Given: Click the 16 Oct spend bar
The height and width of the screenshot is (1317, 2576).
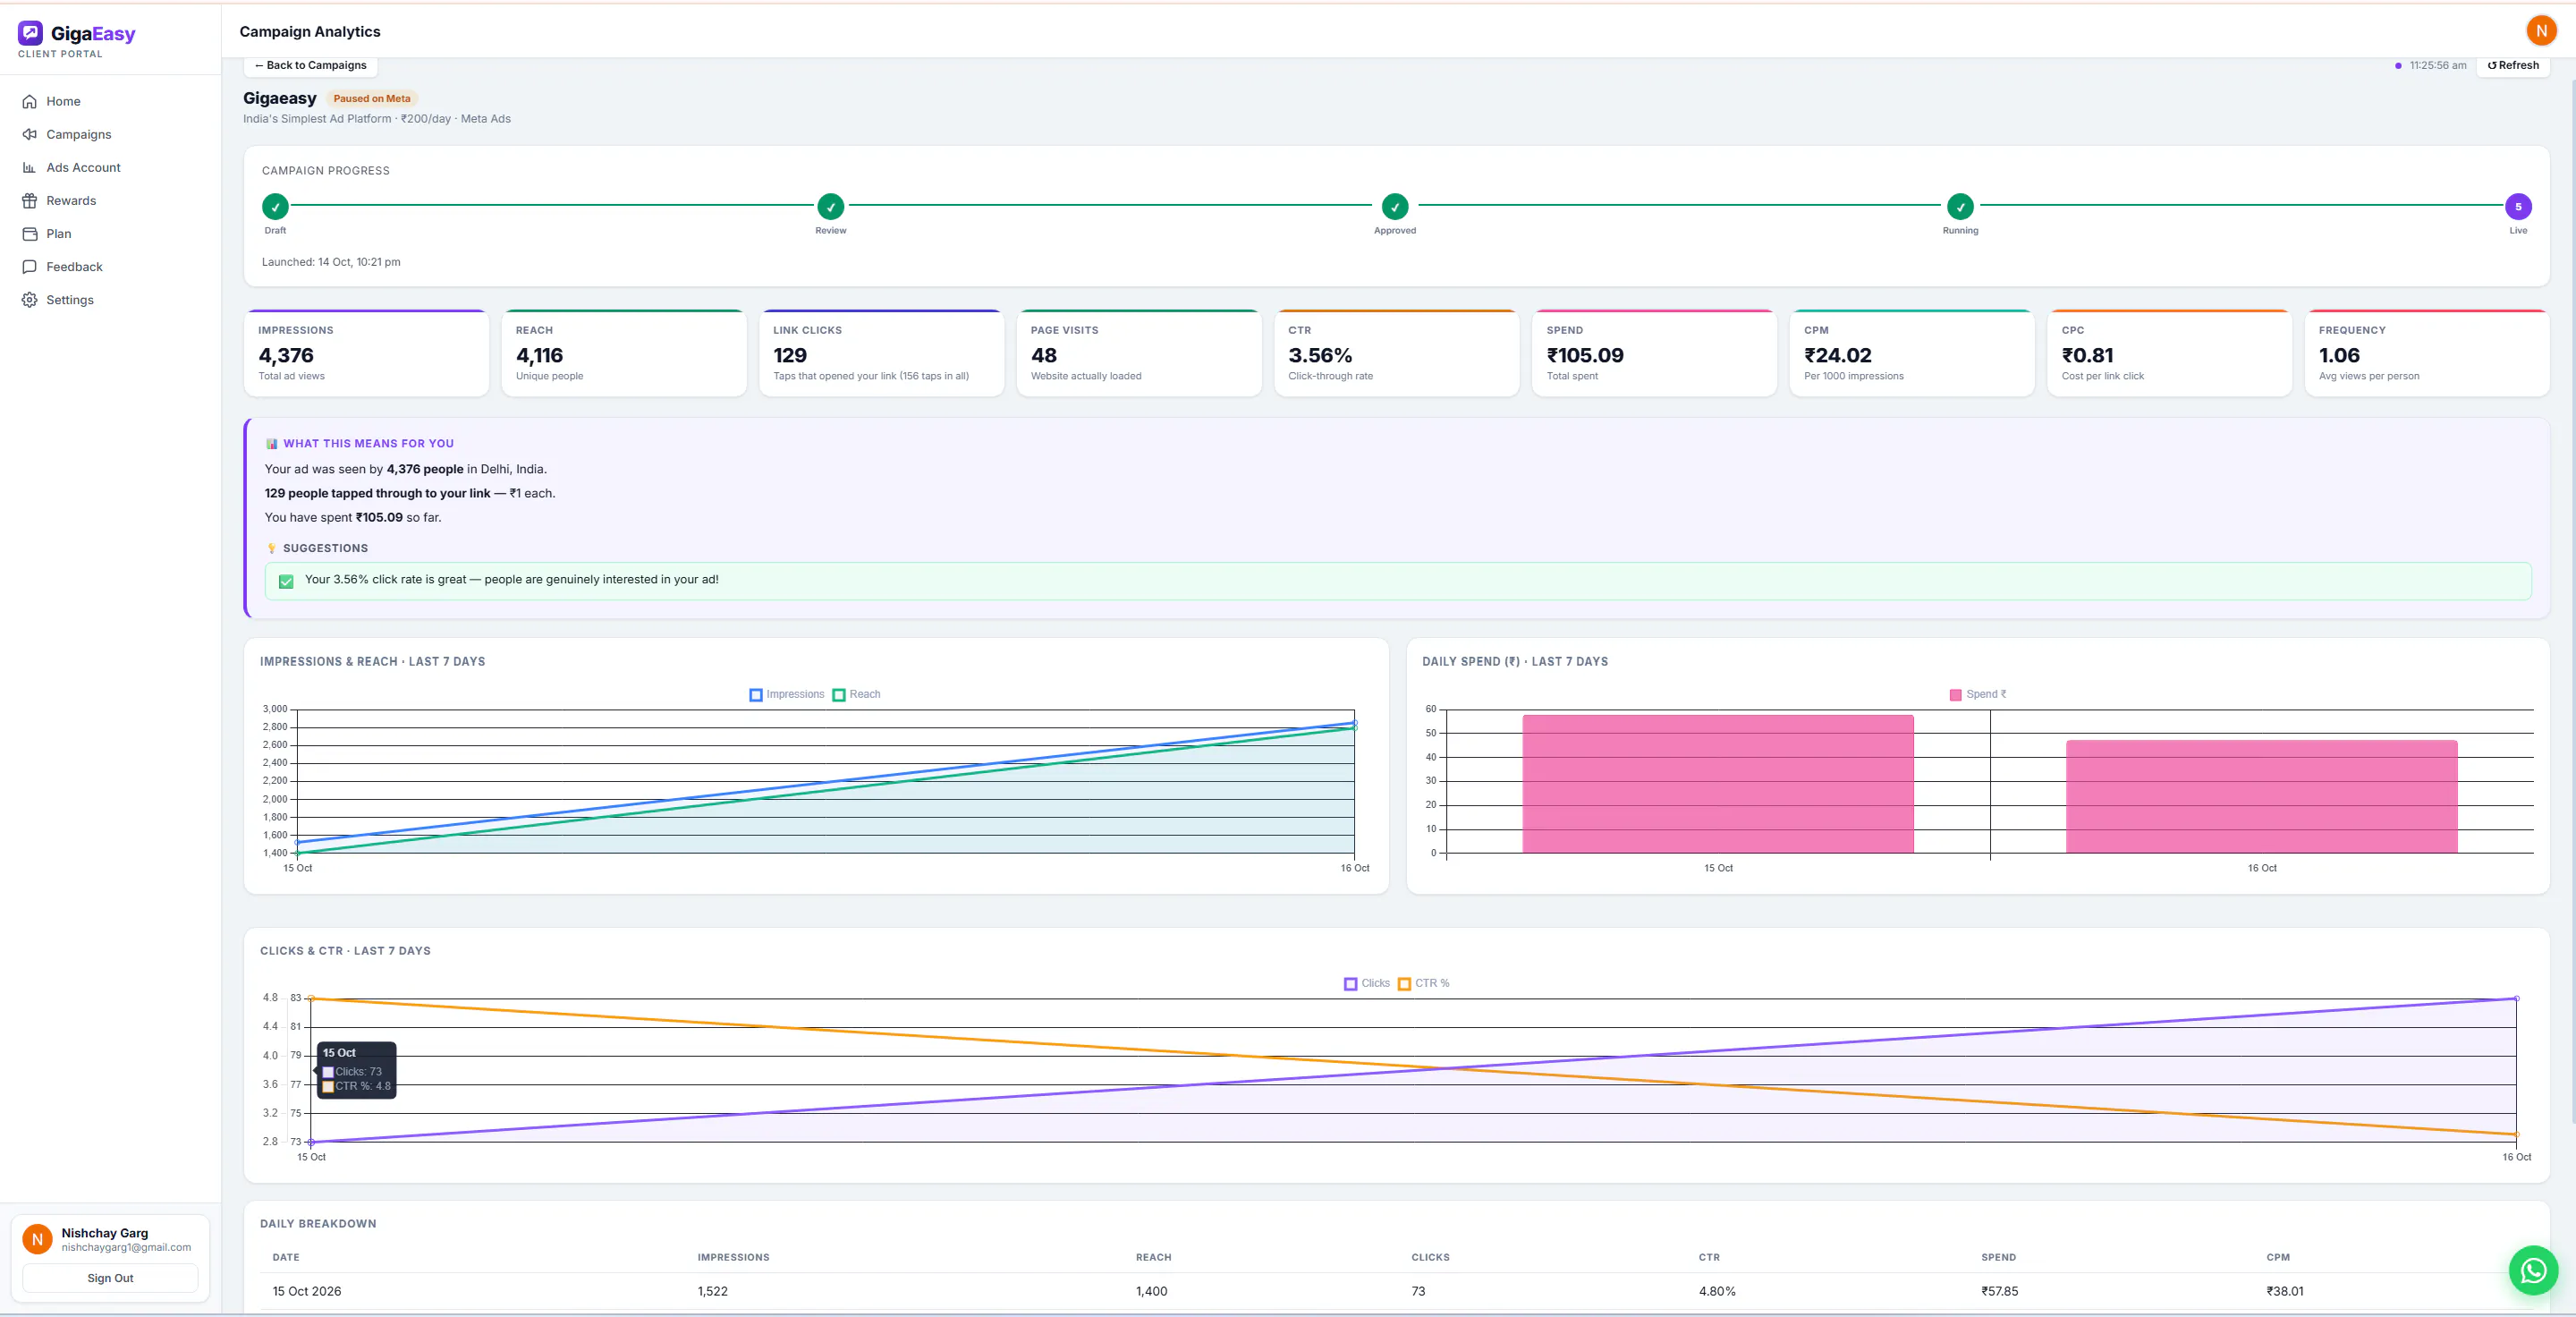Looking at the screenshot, I should 2262,796.
